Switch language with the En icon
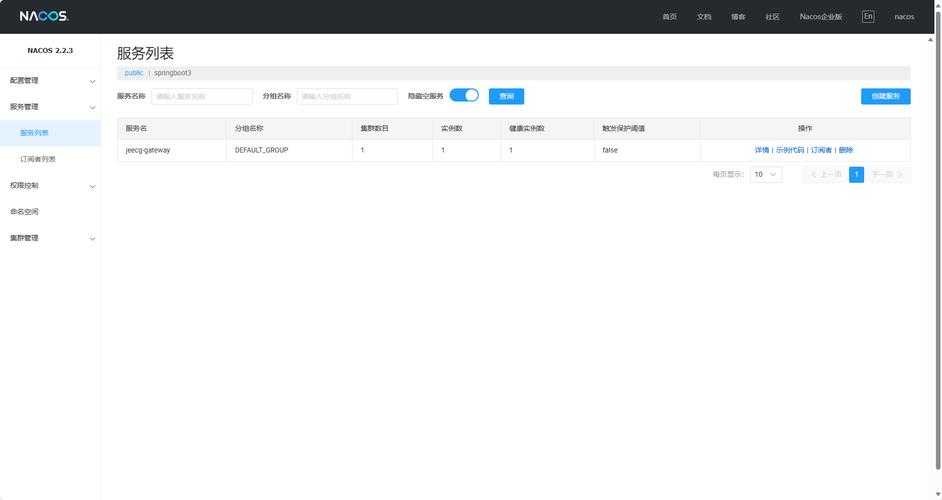This screenshot has height=500, width=942. (868, 16)
